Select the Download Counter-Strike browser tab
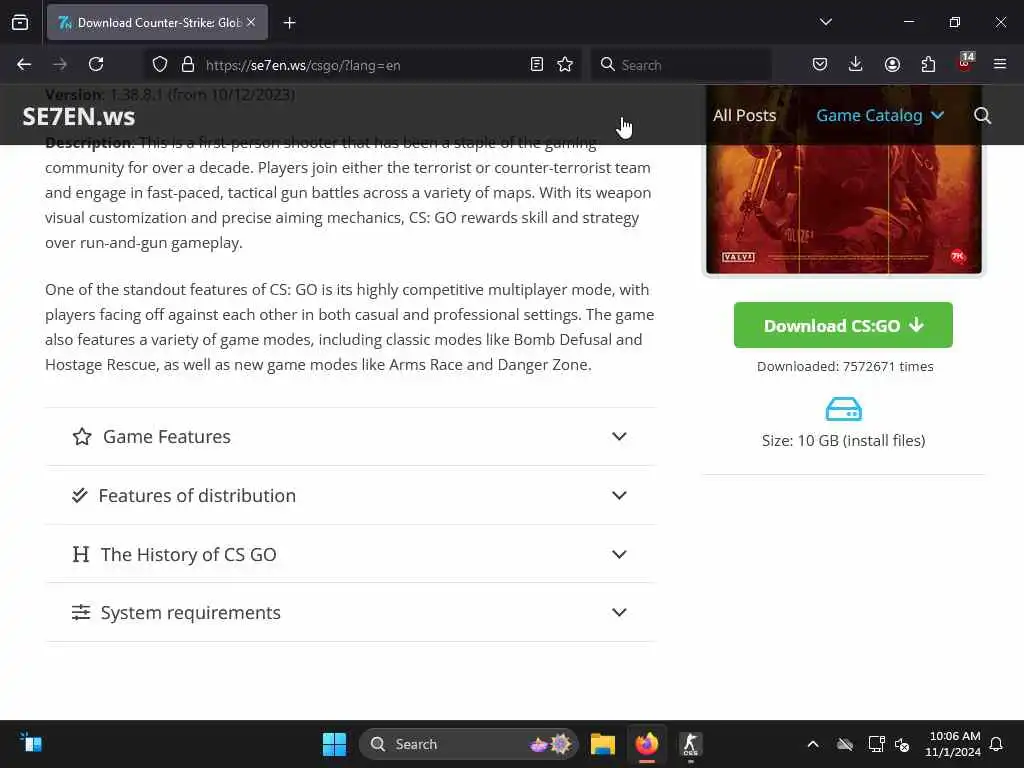The width and height of the screenshot is (1024, 768). (157, 23)
